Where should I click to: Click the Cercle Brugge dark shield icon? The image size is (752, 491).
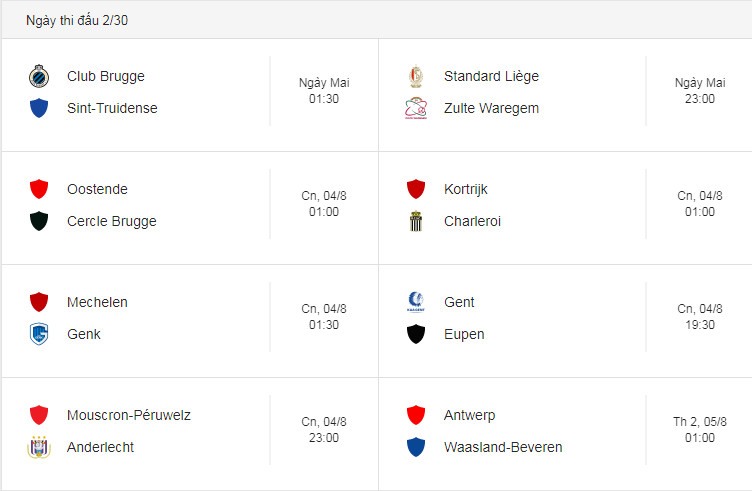coord(39,221)
